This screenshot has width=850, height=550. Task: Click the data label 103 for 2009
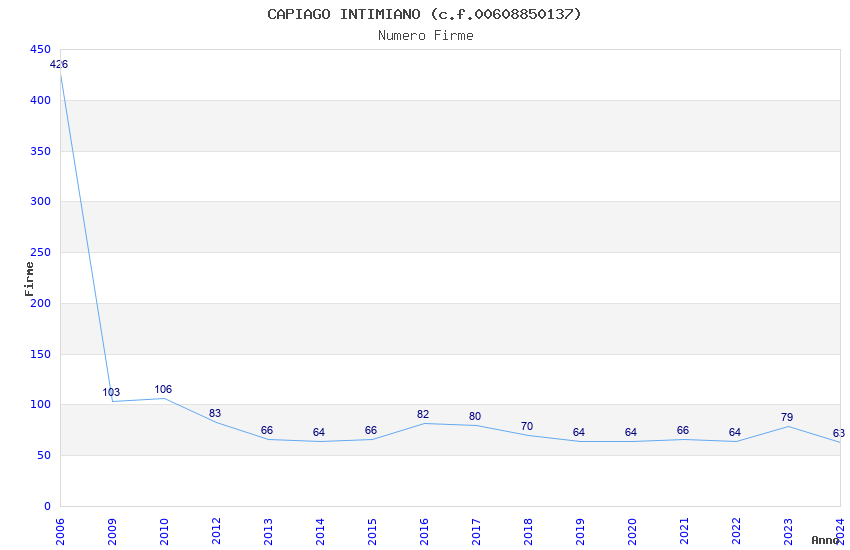pos(111,392)
